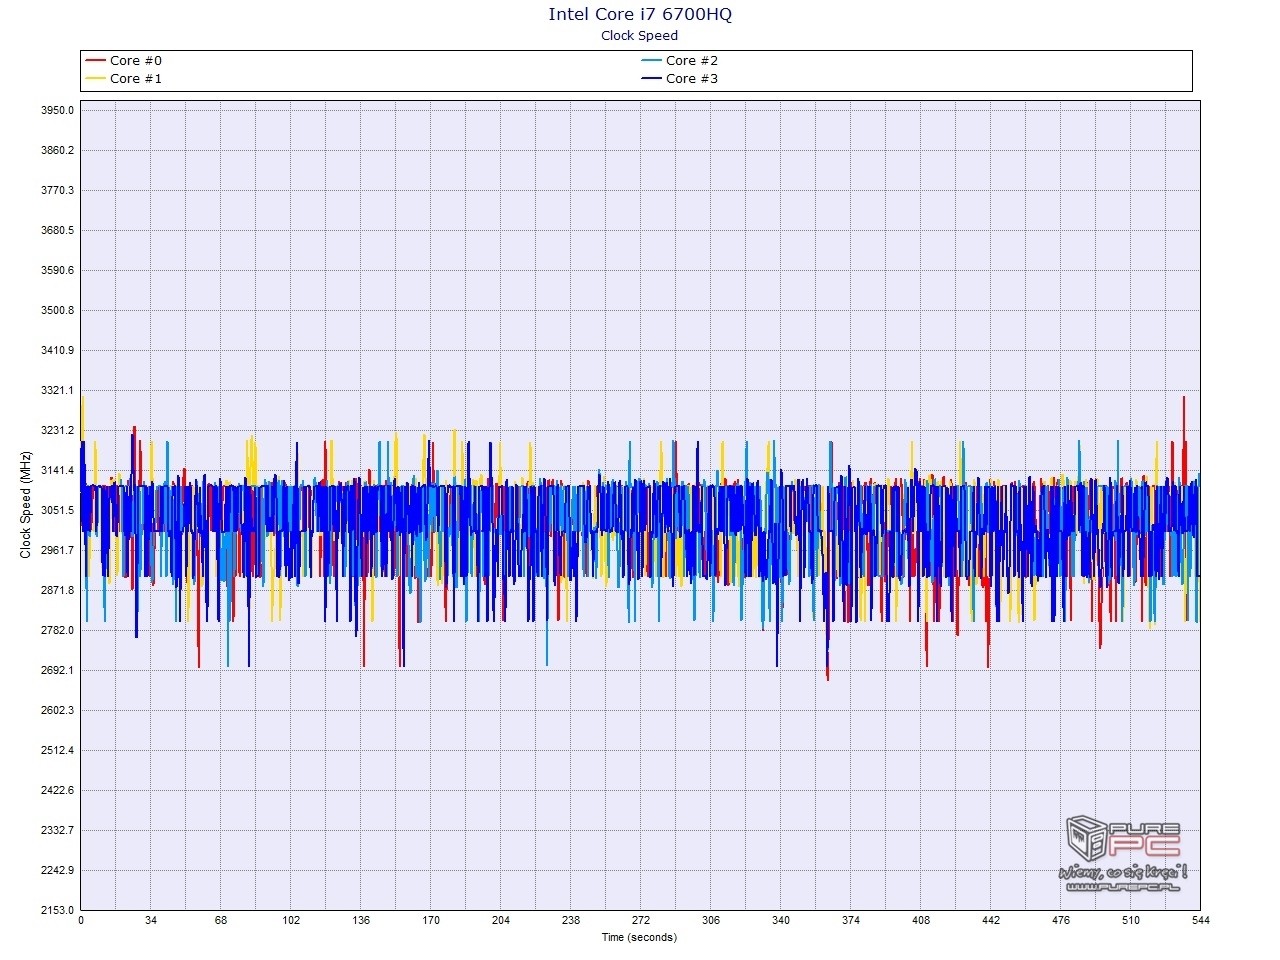
Task: Select the red Core #0 color line
Action: tap(96, 61)
